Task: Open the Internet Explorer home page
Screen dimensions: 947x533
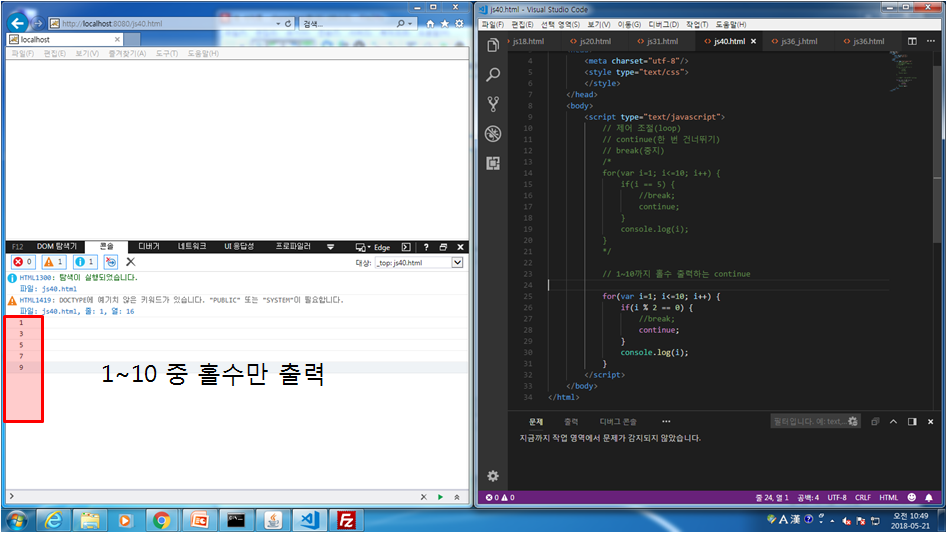Action: point(430,24)
